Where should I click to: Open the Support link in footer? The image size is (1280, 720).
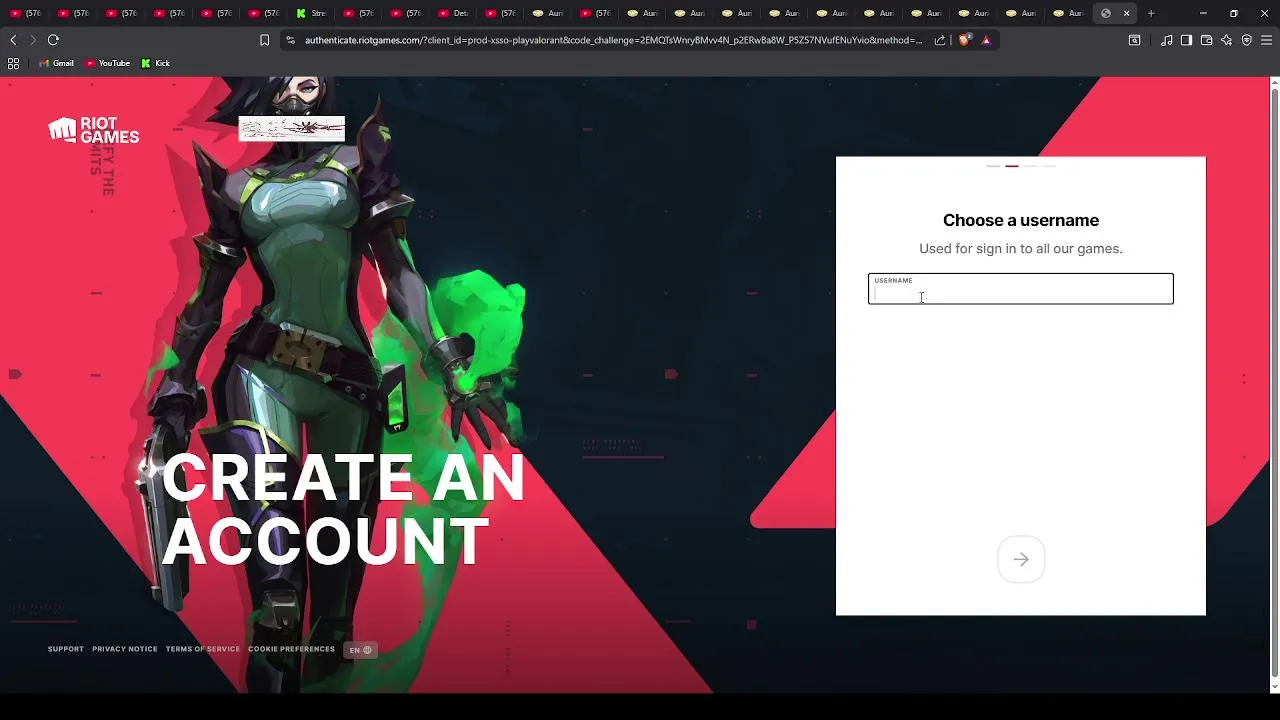(x=66, y=649)
